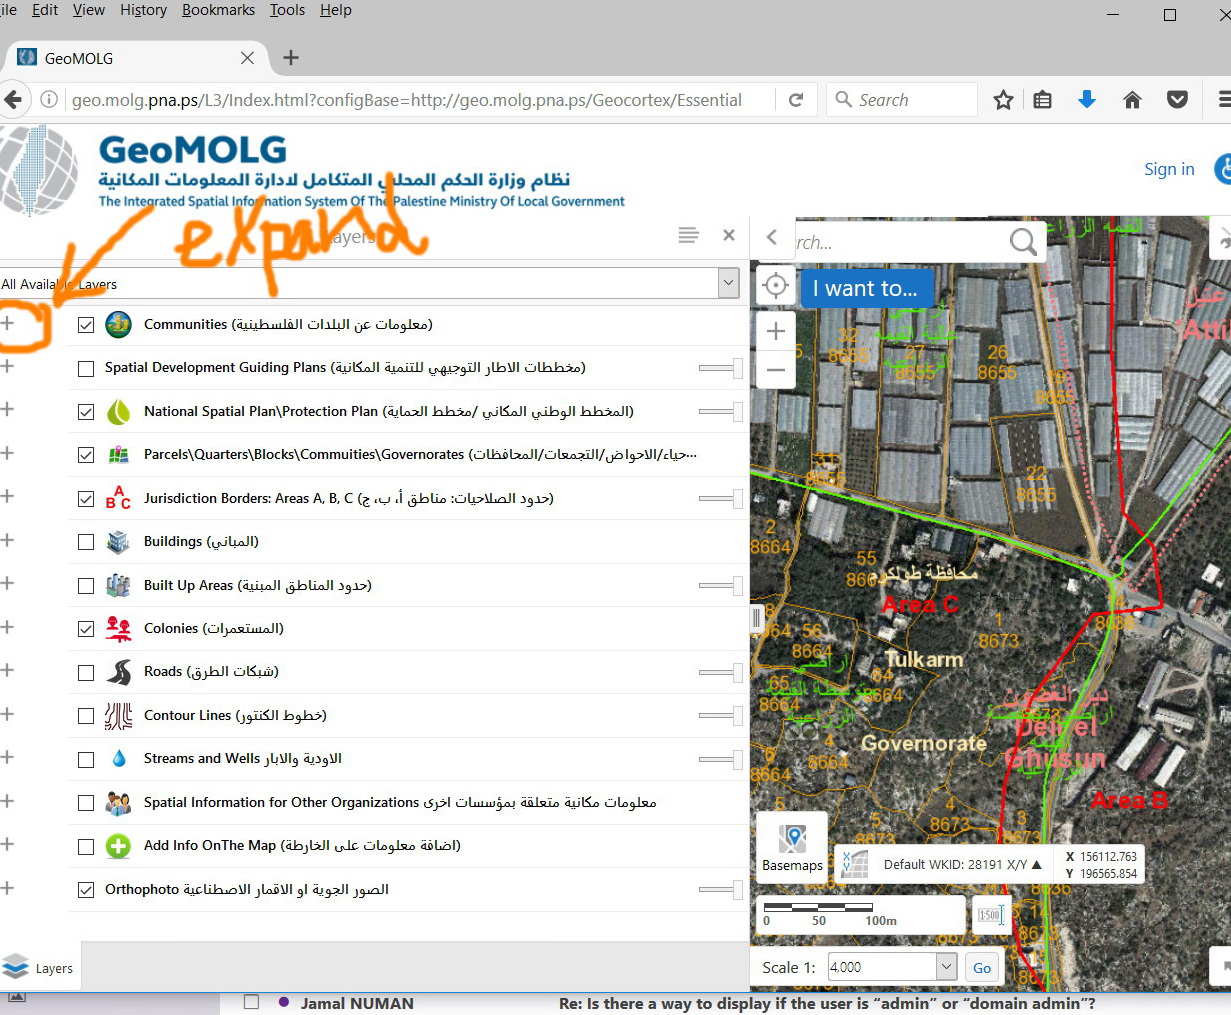Click the Colonies layer icon
Screen dimensions: 1231x1015
[x=118, y=628]
